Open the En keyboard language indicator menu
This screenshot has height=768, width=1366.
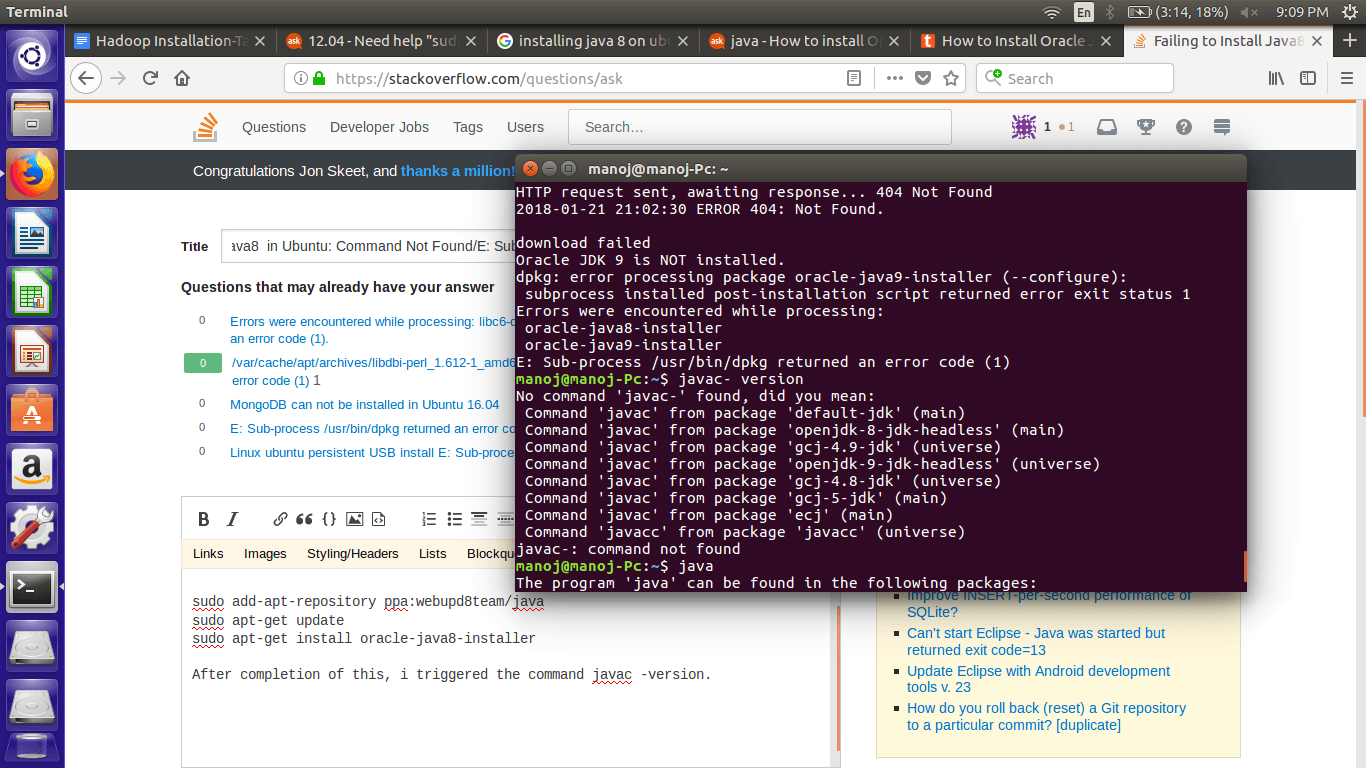pyautogui.click(x=1084, y=12)
